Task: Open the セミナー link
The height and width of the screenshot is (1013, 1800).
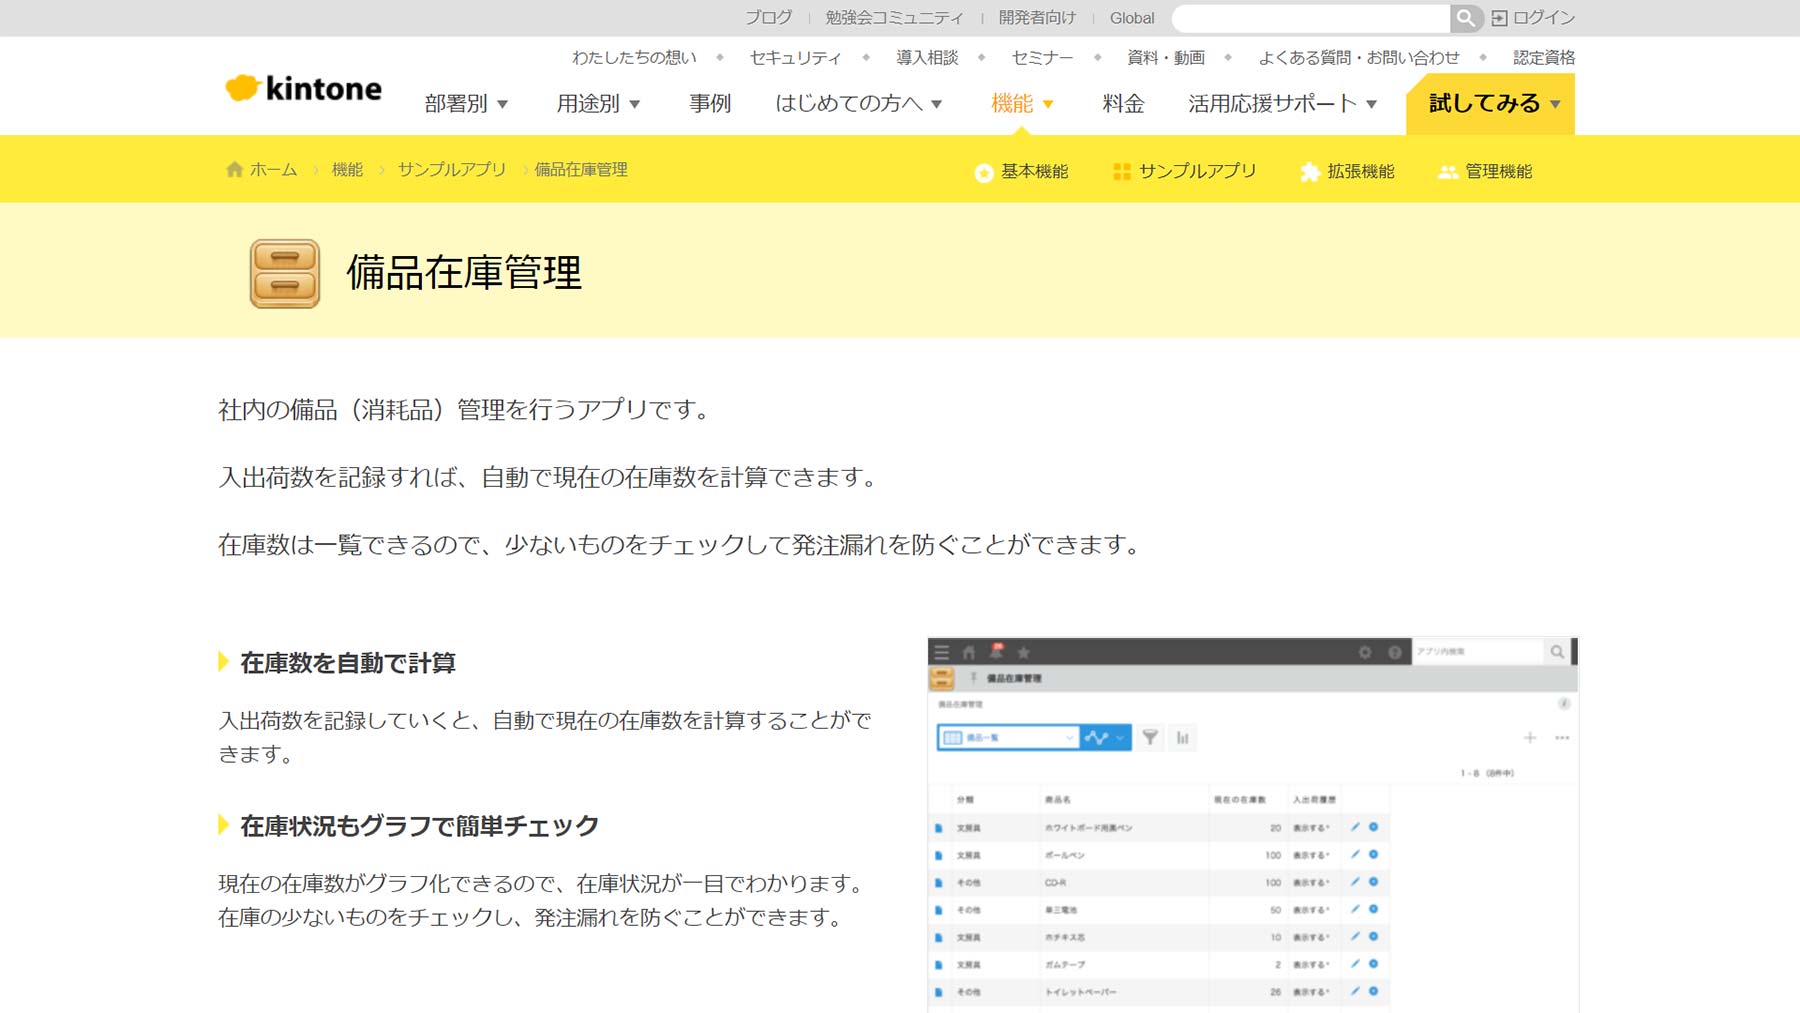Action: [1042, 57]
